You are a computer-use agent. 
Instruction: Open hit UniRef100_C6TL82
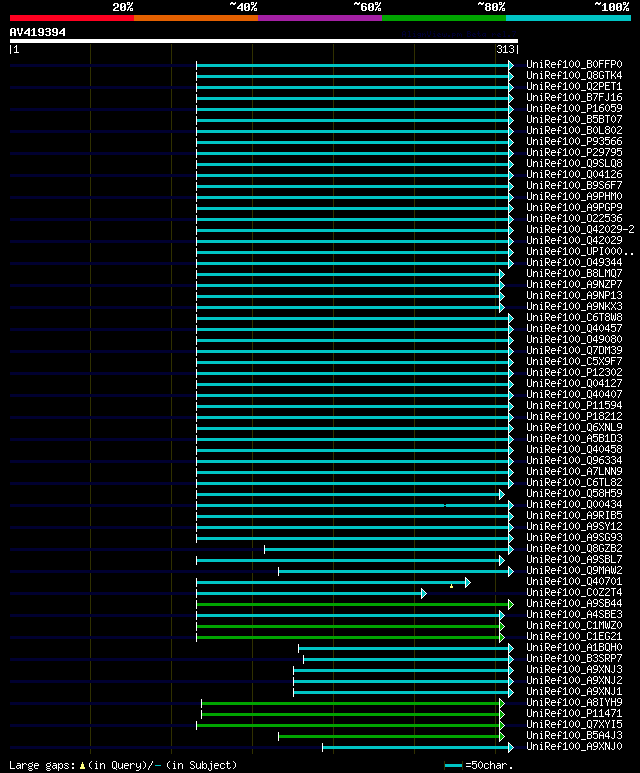[574, 482]
